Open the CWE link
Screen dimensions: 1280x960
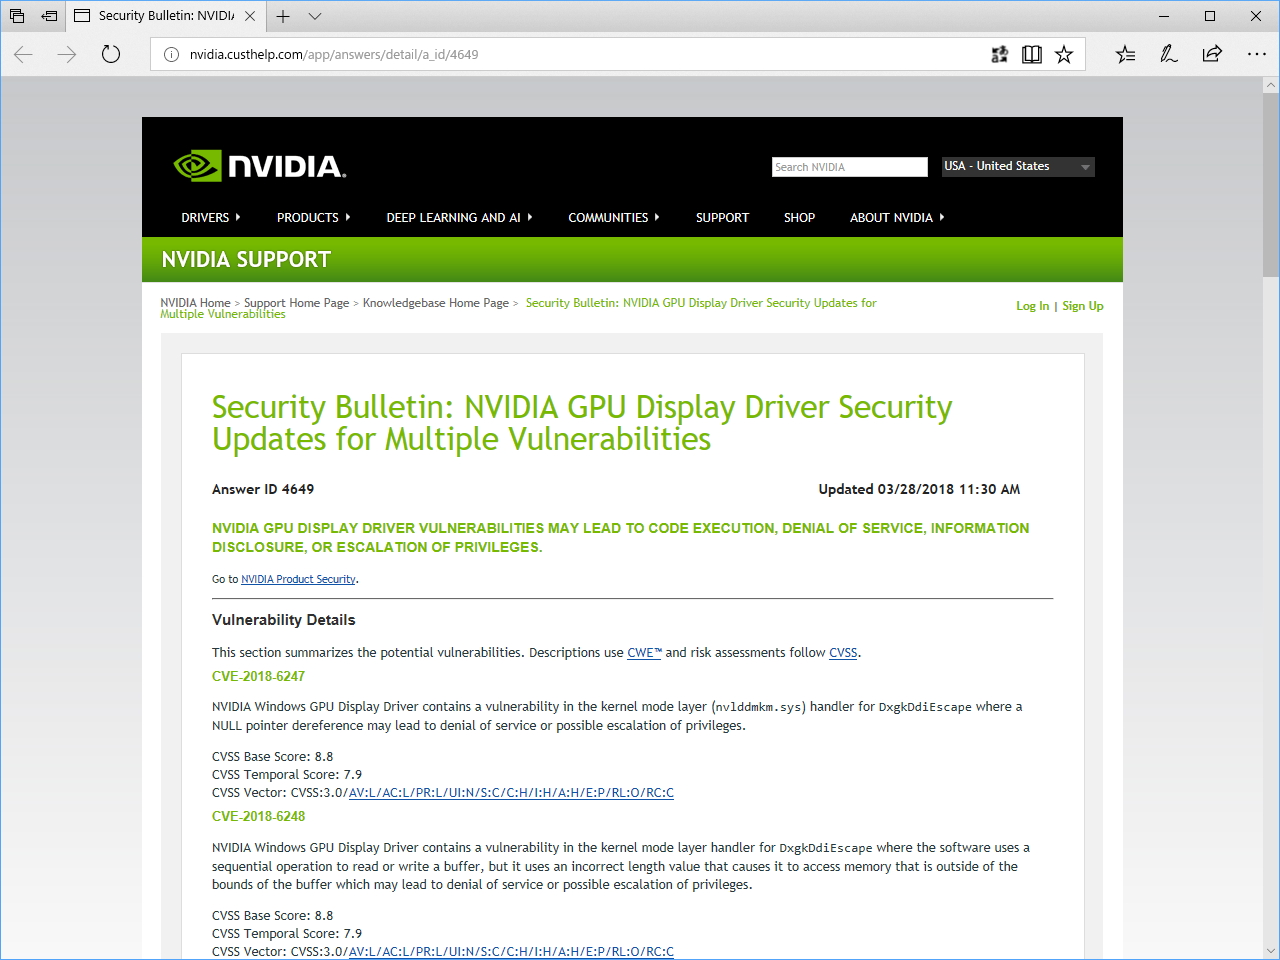(x=645, y=653)
